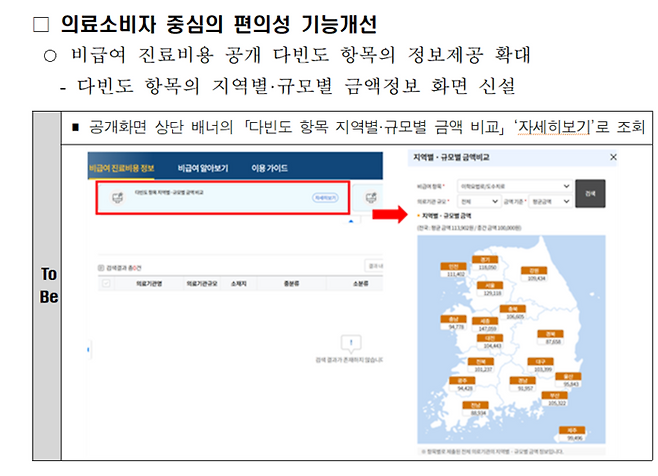The image size is (658, 476).
Task: Open the 의료기관 규모 dropdown showing 전체
Action: pyautogui.click(x=478, y=202)
